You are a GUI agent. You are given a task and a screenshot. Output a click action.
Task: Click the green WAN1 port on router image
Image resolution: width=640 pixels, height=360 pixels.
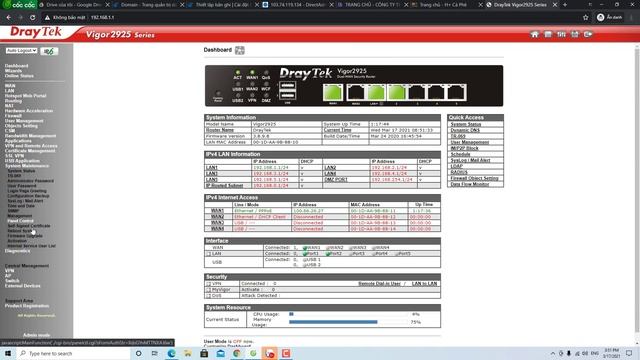click(333, 92)
